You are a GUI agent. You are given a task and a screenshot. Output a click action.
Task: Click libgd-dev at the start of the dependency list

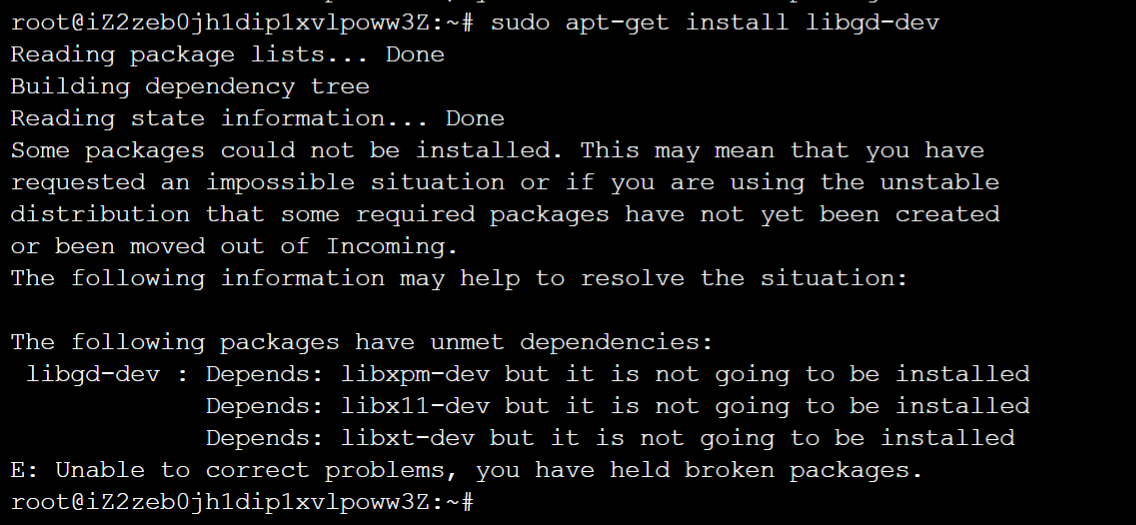(93, 374)
